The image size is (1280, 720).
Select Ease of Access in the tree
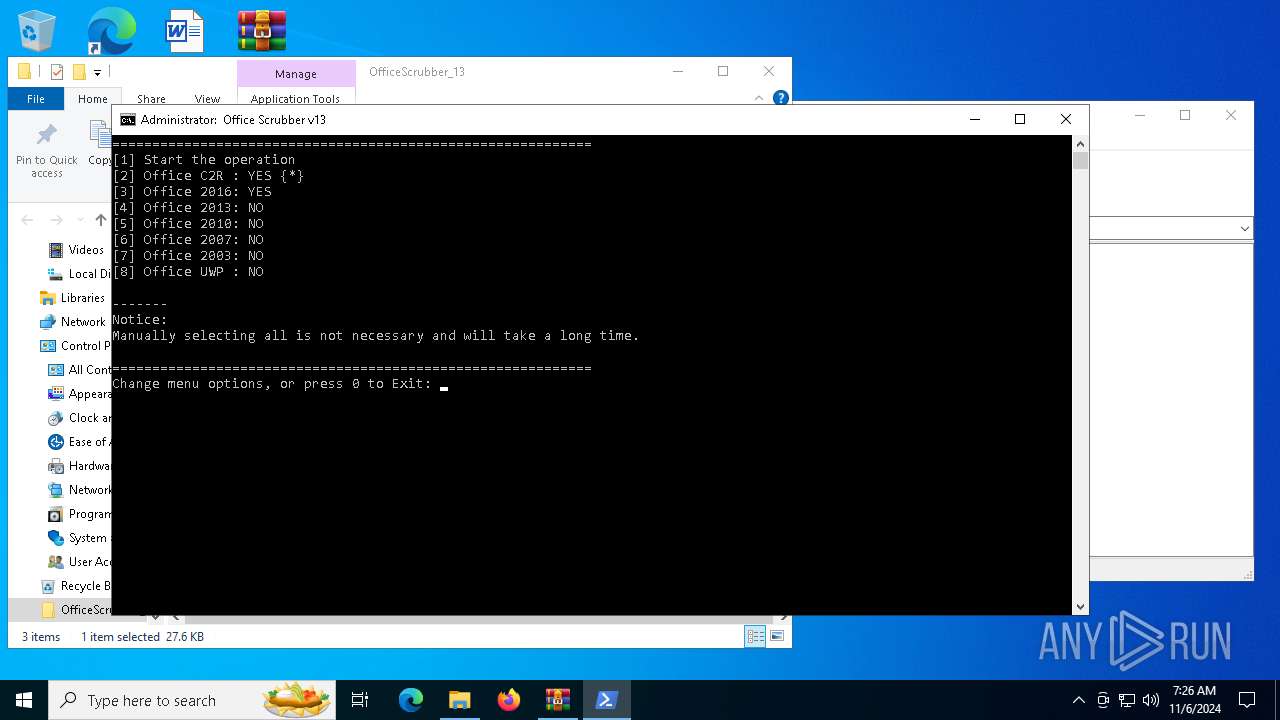point(80,442)
